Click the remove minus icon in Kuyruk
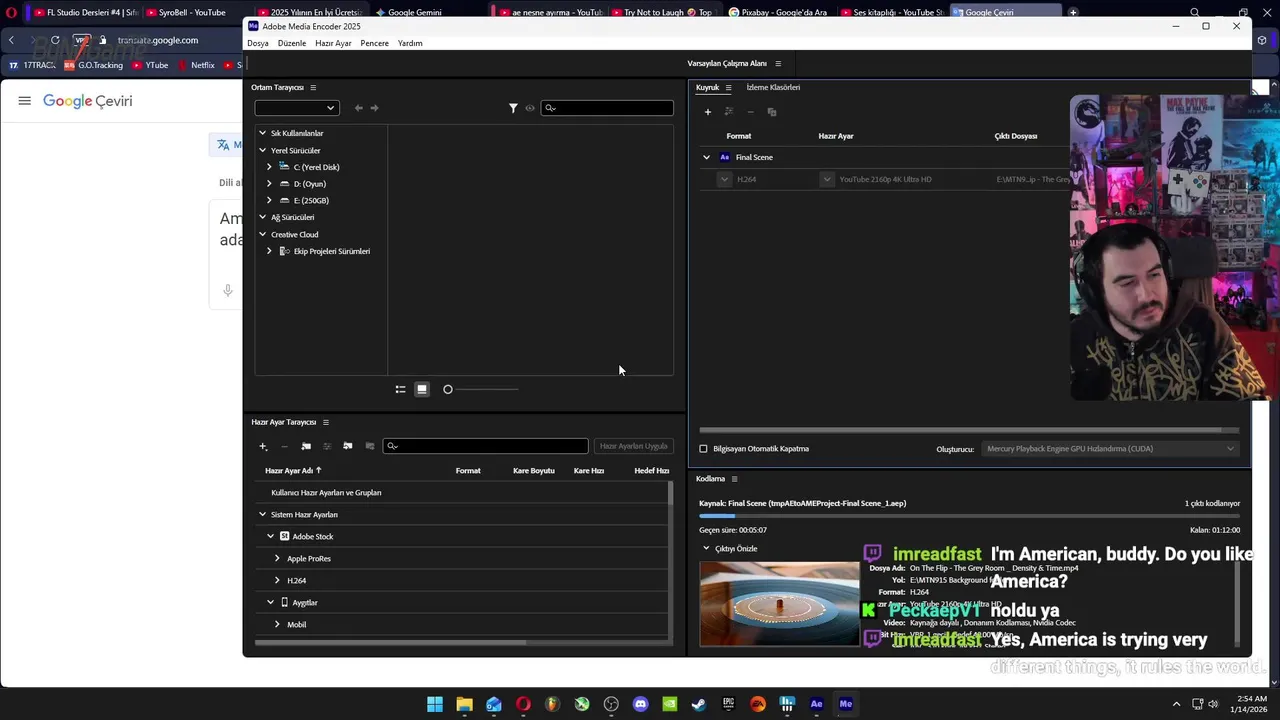 point(750,112)
